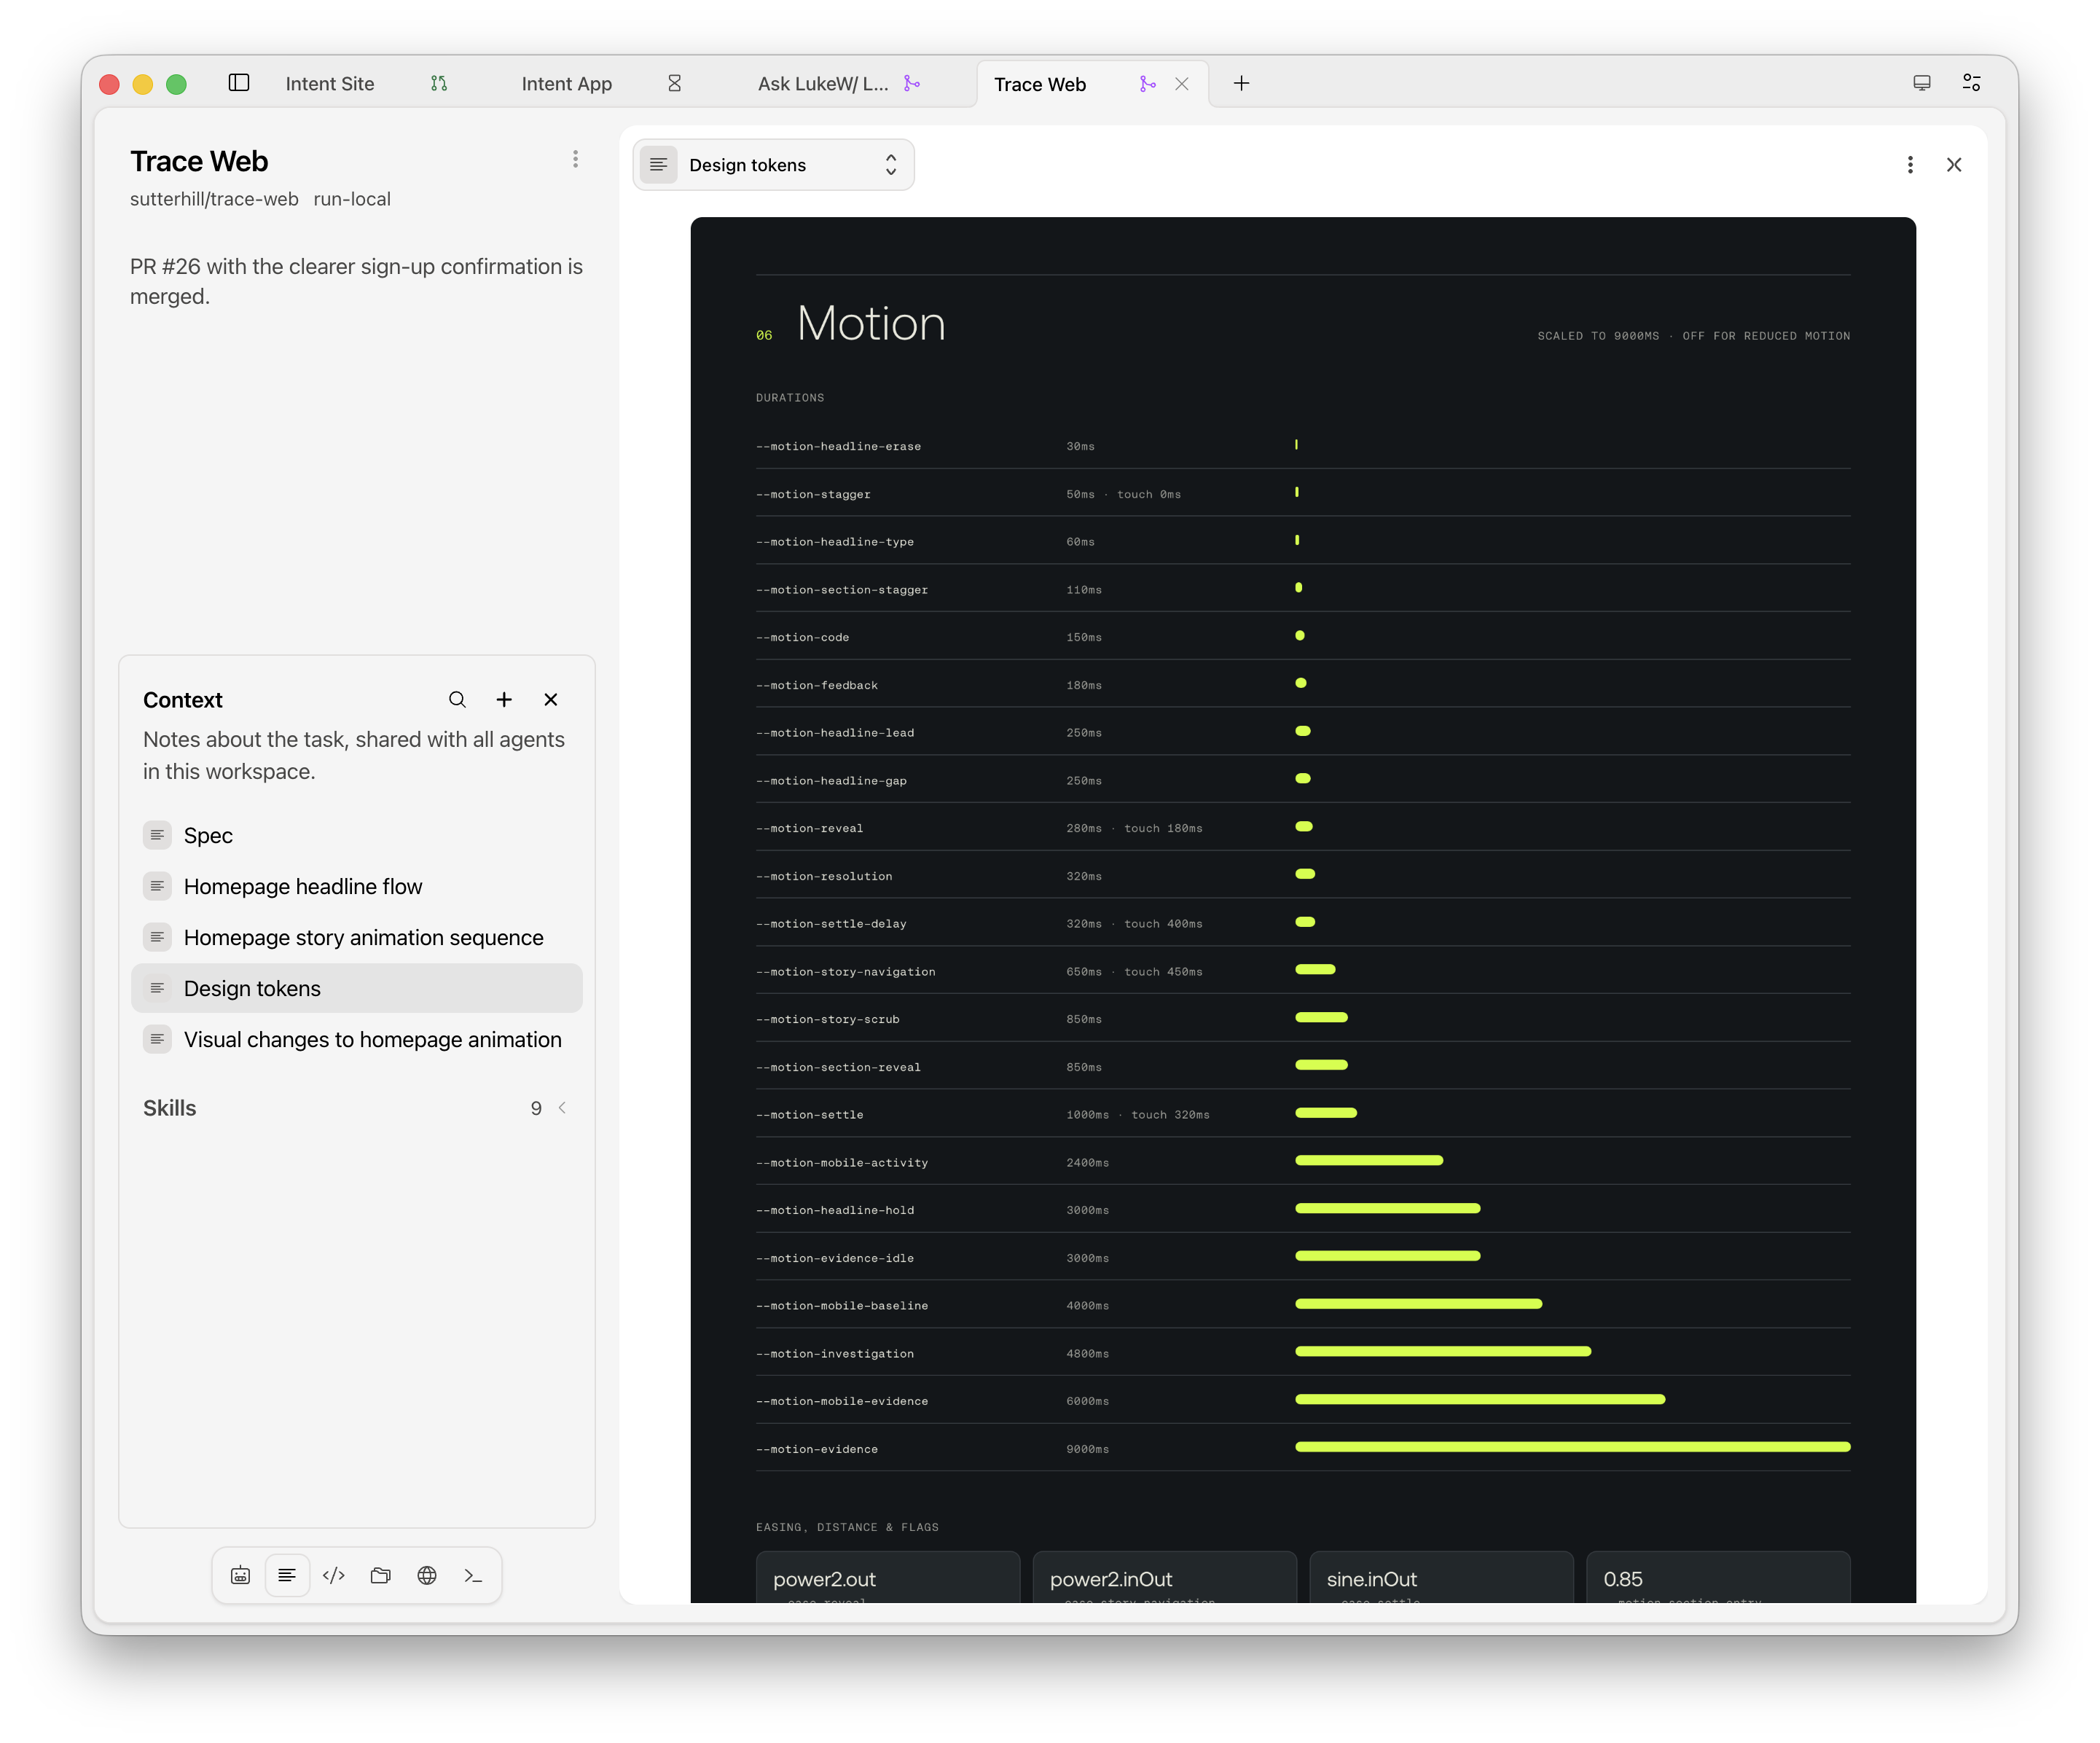Viewport: 2100px width, 1743px height.
Task: Click the pull request icon beside Intent Site
Action: coord(439,84)
